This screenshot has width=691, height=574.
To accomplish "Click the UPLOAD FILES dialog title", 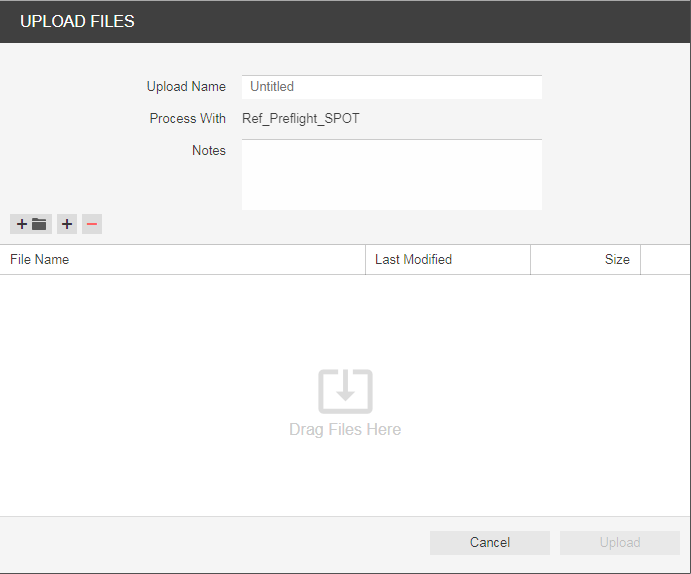I will tap(77, 21).
